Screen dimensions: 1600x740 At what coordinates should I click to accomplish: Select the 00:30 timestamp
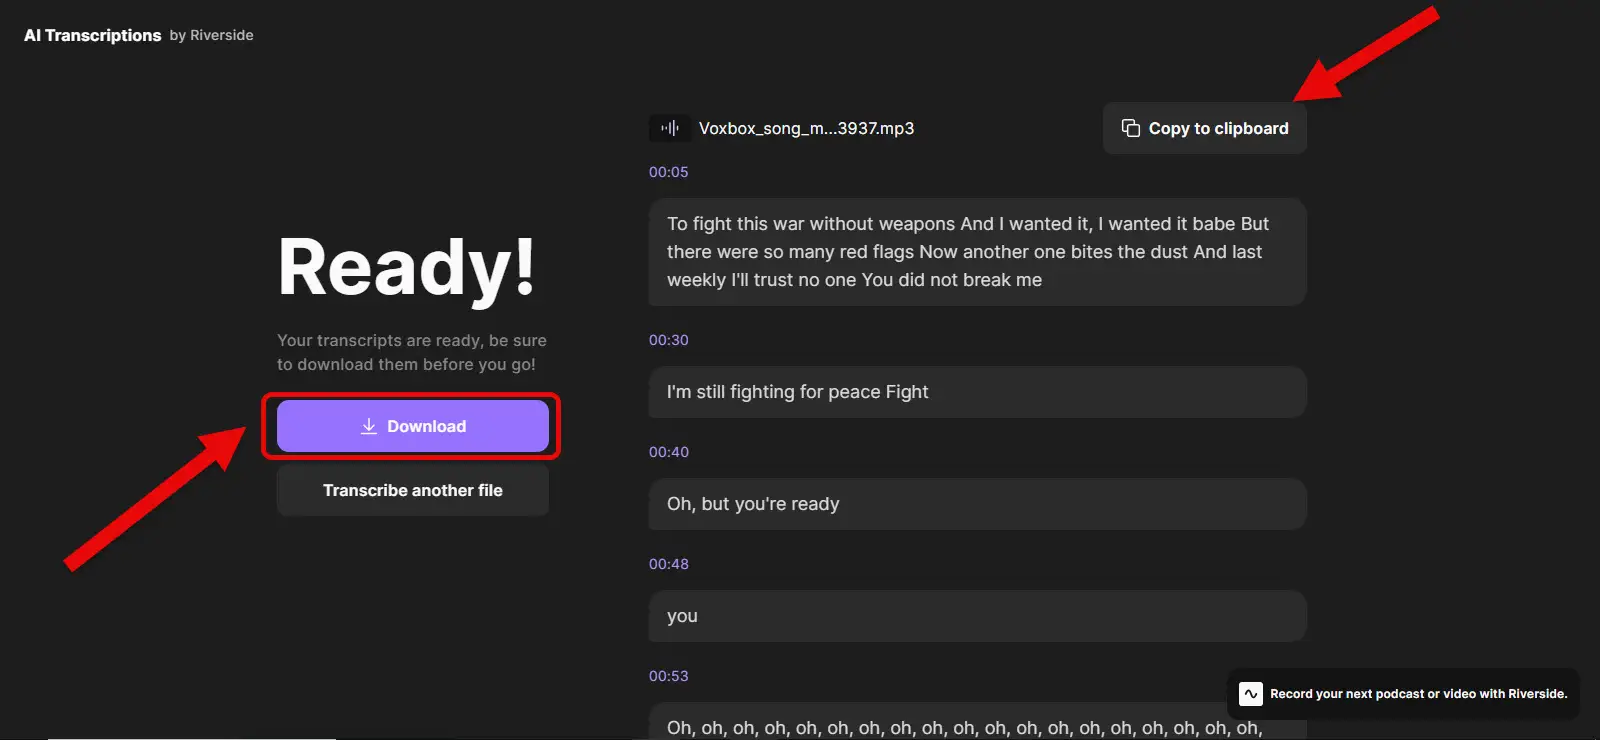click(668, 340)
